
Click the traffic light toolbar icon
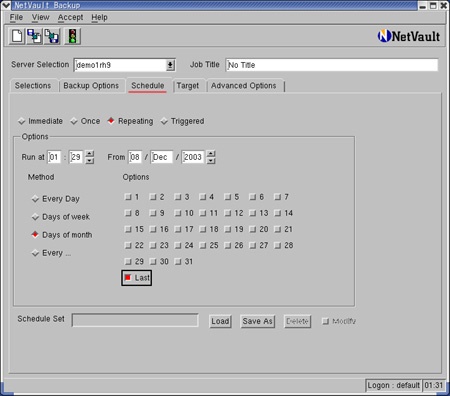pyautogui.click(x=72, y=36)
